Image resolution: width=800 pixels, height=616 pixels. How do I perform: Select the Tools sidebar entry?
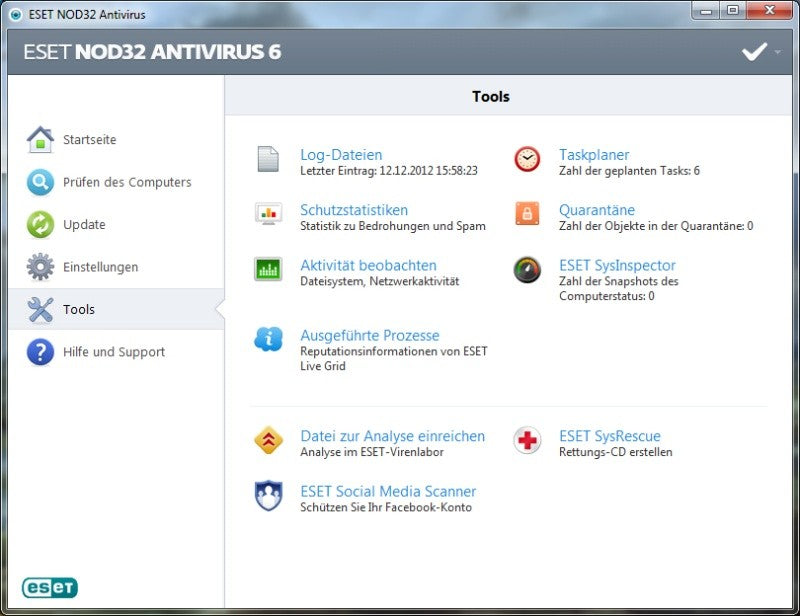[116, 309]
